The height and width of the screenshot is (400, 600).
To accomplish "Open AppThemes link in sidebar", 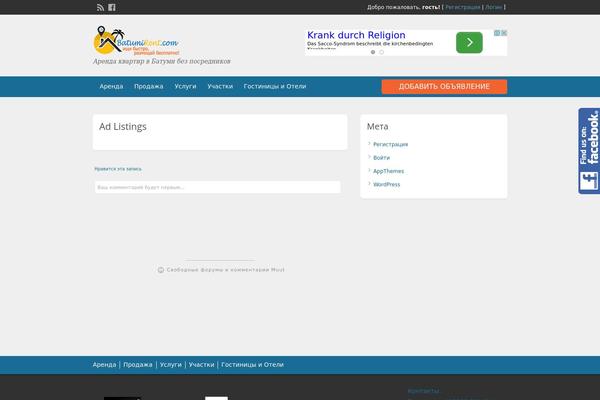I will pyautogui.click(x=388, y=171).
